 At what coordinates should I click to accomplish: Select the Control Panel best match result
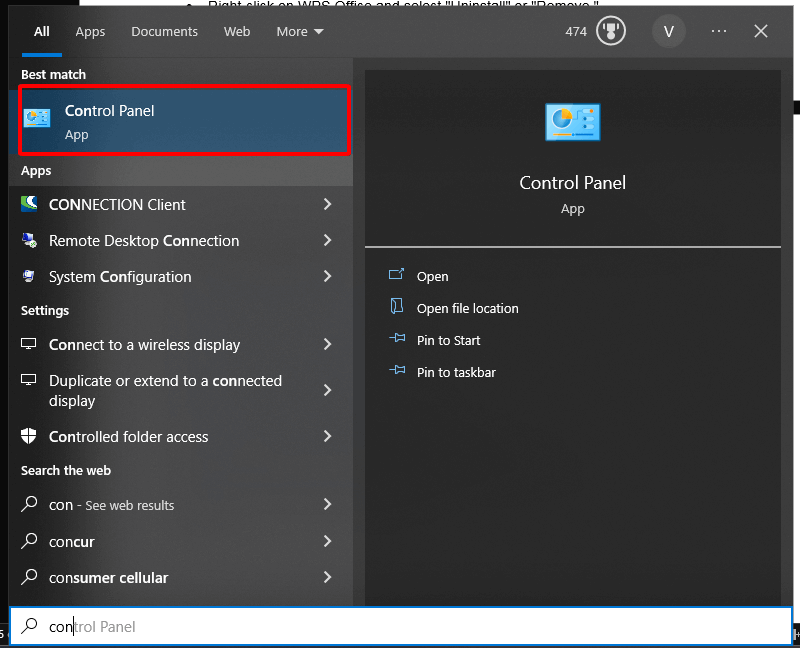pos(185,121)
